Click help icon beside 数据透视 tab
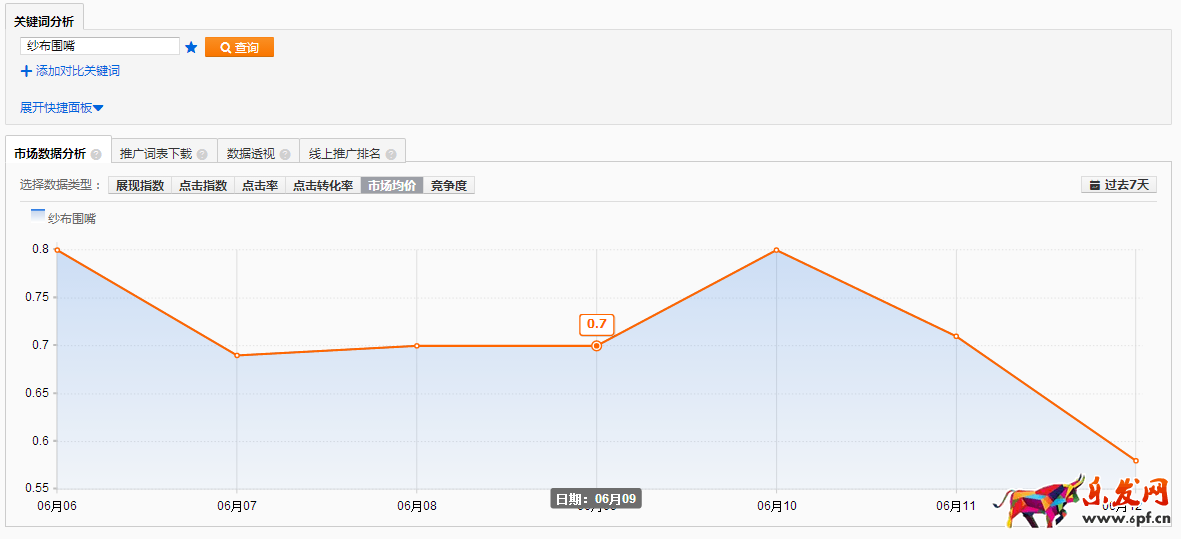The width and height of the screenshot is (1181, 539). tap(285, 154)
